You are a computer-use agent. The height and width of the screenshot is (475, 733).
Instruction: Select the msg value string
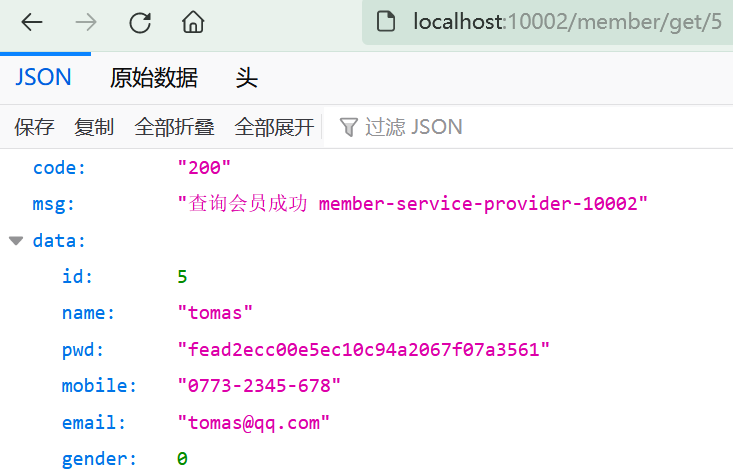click(413, 204)
